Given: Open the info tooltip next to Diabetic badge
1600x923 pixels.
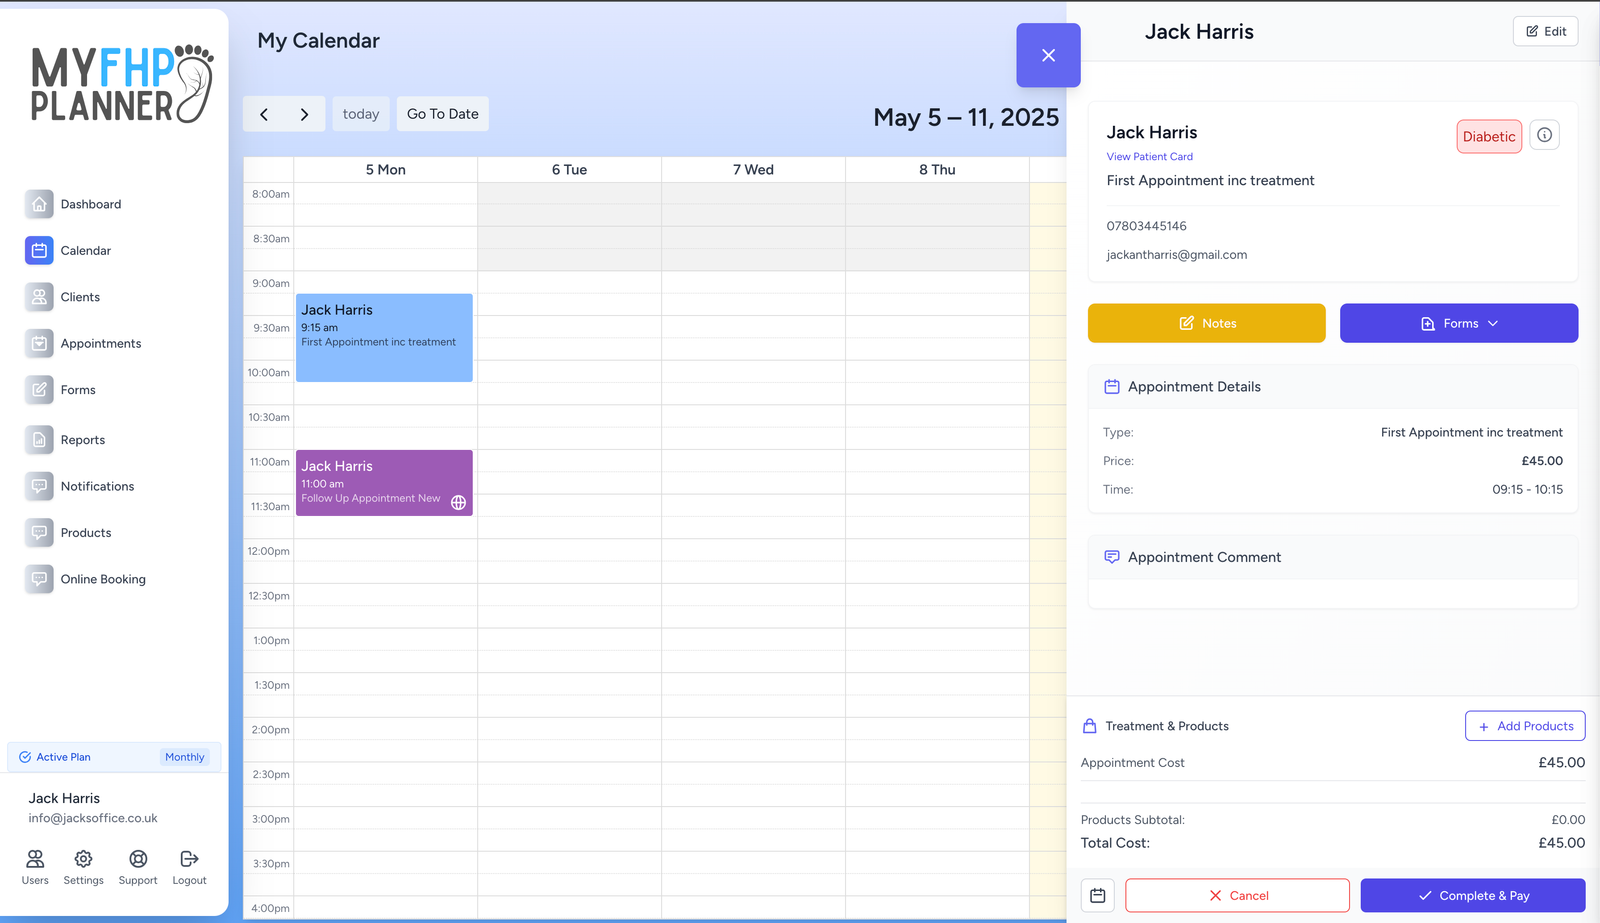Looking at the screenshot, I should [1544, 134].
